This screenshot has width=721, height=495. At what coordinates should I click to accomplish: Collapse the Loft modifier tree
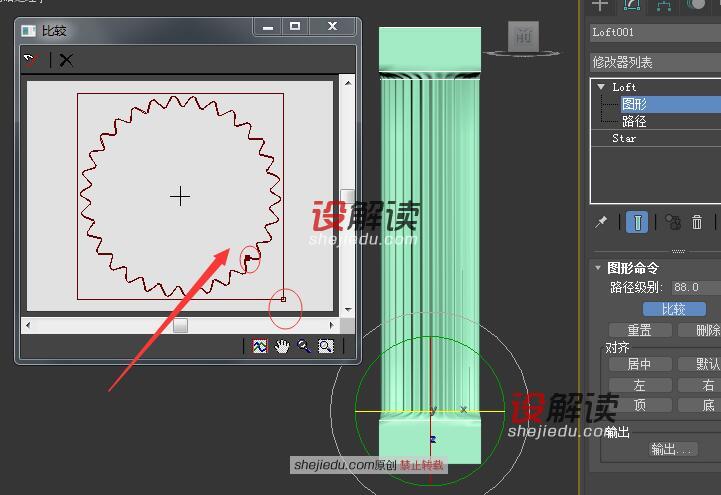click(x=600, y=87)
